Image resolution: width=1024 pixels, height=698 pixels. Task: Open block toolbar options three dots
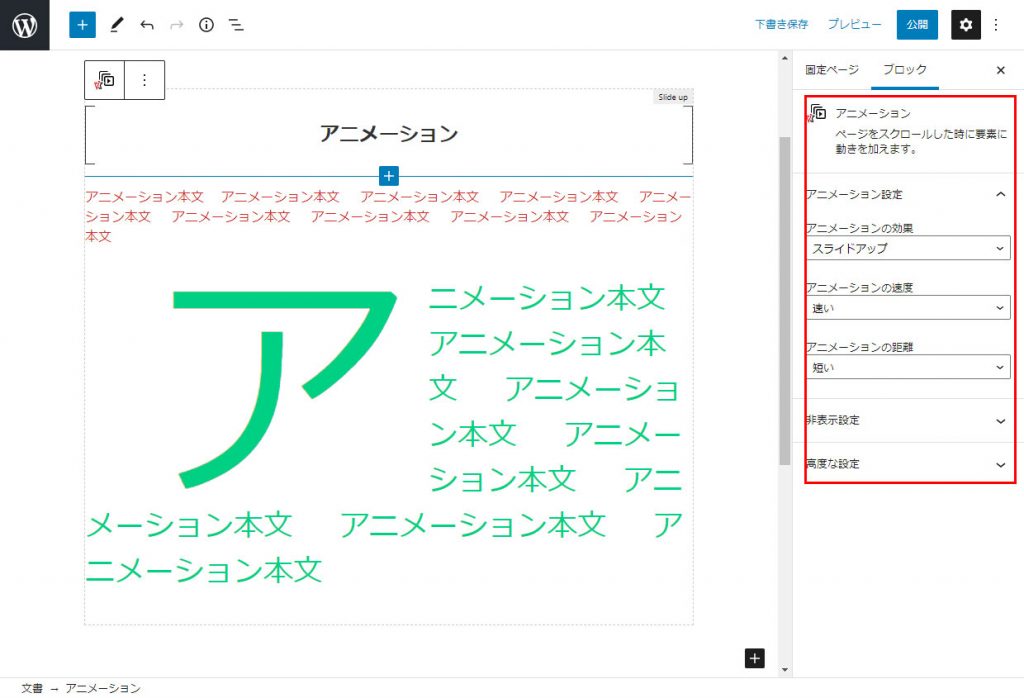[x=144, y=80]
